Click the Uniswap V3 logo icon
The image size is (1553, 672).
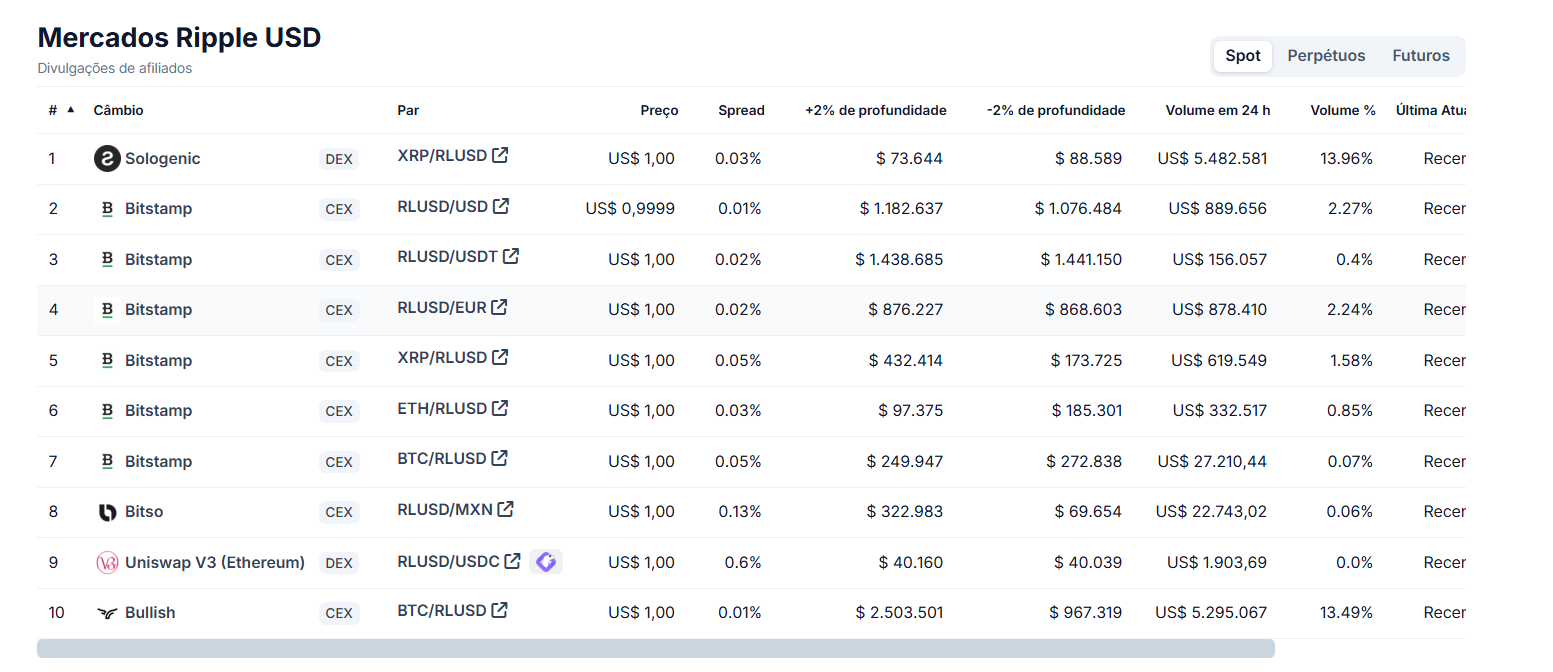pyautogui.click(x=107, y=562)
